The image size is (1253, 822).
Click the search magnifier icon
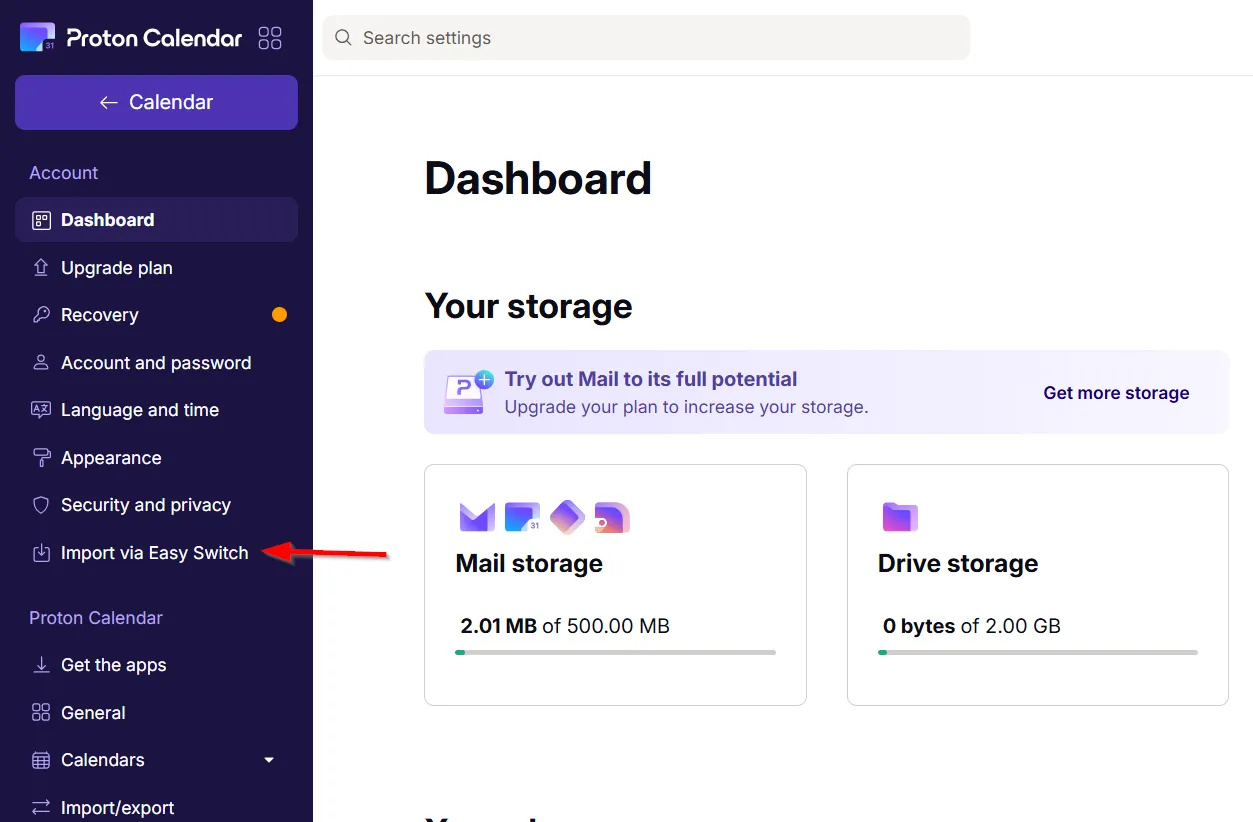(343, 38)
